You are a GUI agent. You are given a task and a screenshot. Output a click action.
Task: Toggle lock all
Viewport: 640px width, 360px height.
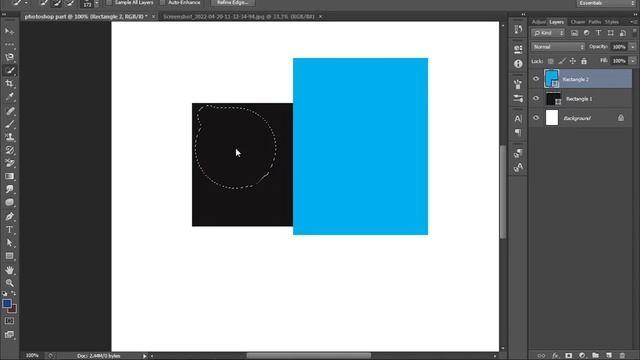pos(584,61)
